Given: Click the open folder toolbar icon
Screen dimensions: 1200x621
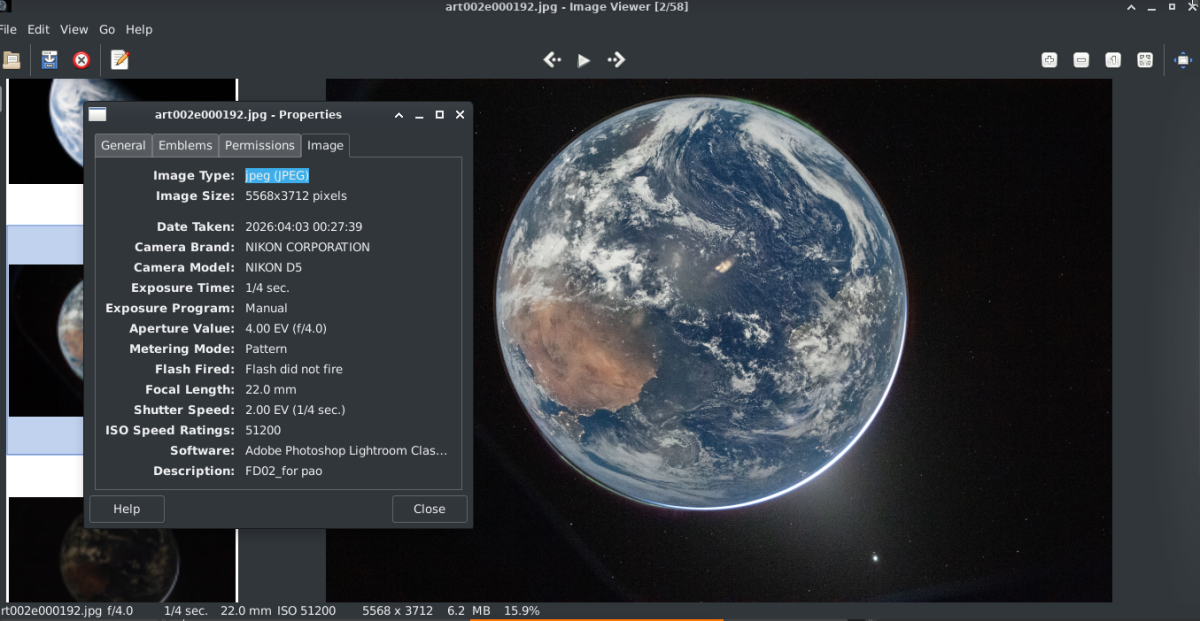Looking at the screenshot, I should (x=10, y=60).
